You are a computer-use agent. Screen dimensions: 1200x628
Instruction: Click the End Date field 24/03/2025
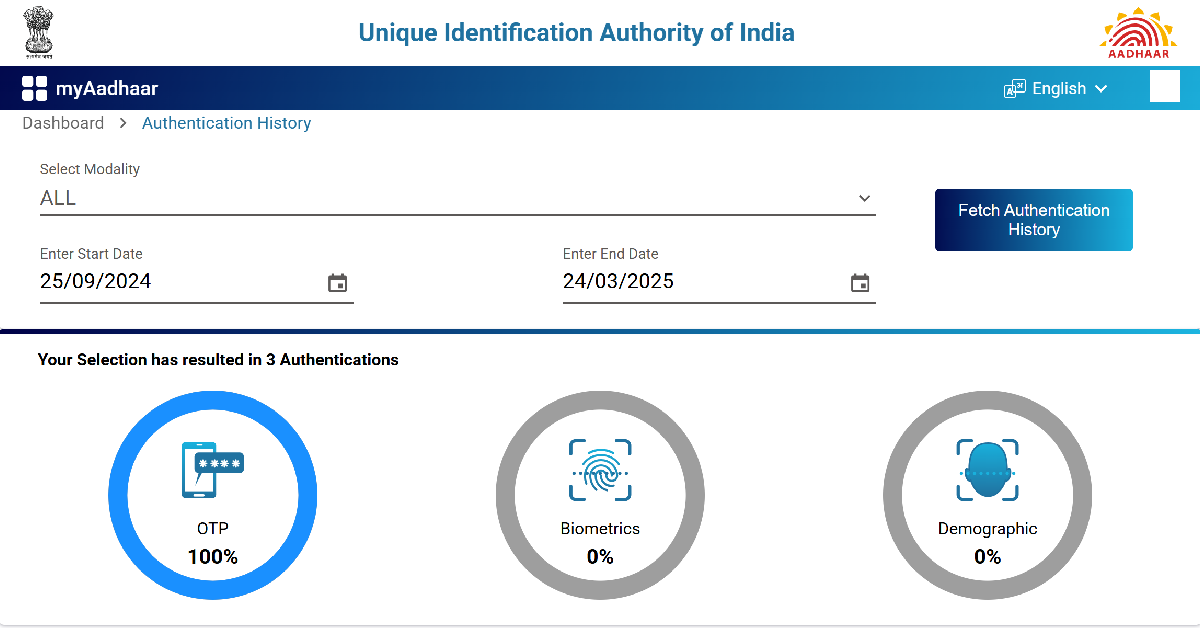tap(719, 283)
